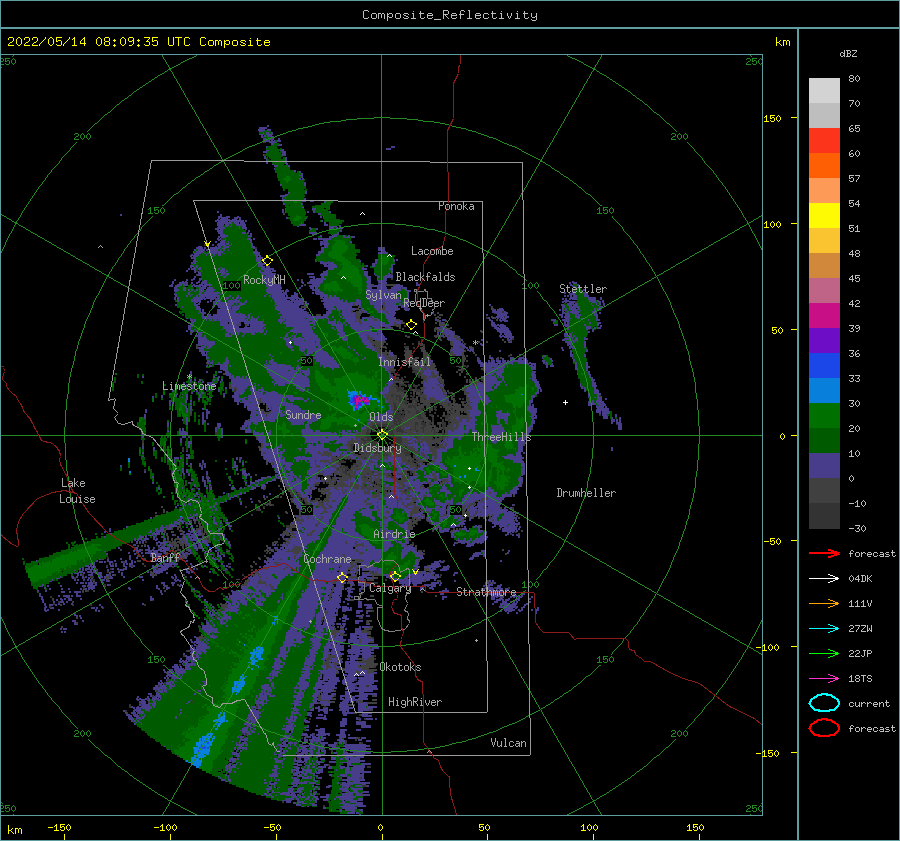Click the Lake Louise label
The width and height of the screenshot is (900, 841).
pyautogui.click(x=77, y=491)
